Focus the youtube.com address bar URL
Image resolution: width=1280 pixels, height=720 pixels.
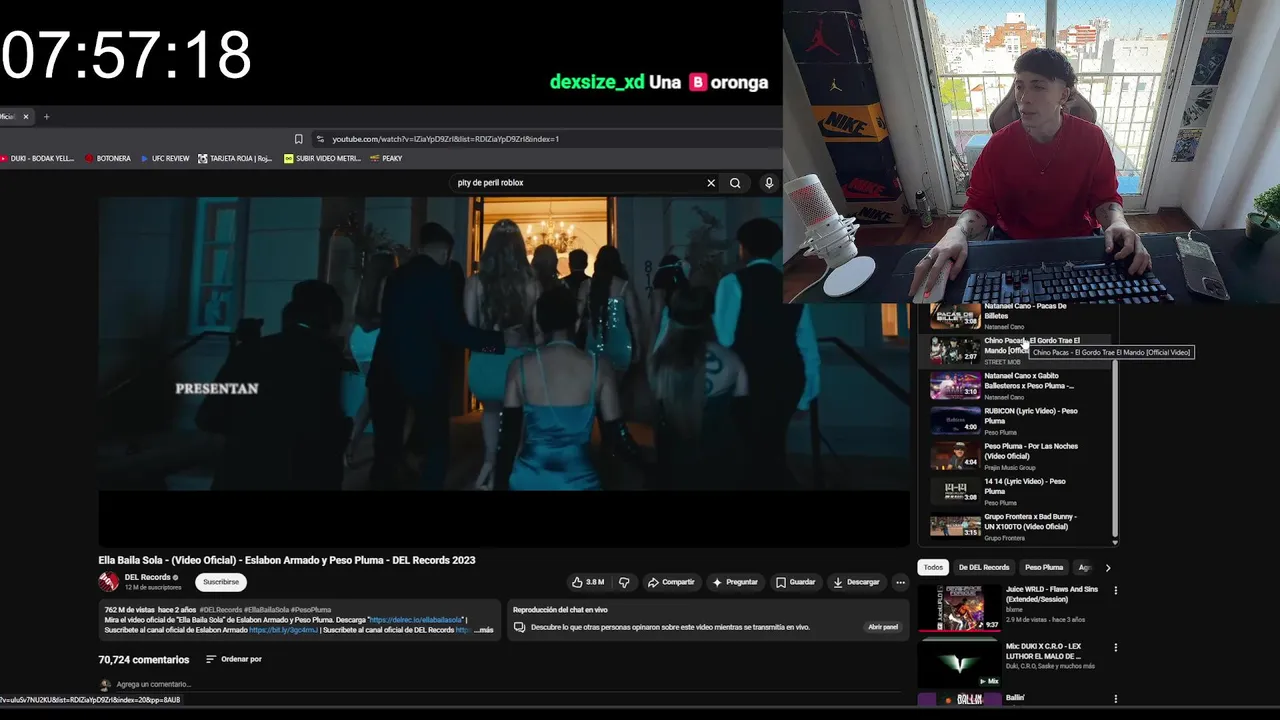[445, 139]
